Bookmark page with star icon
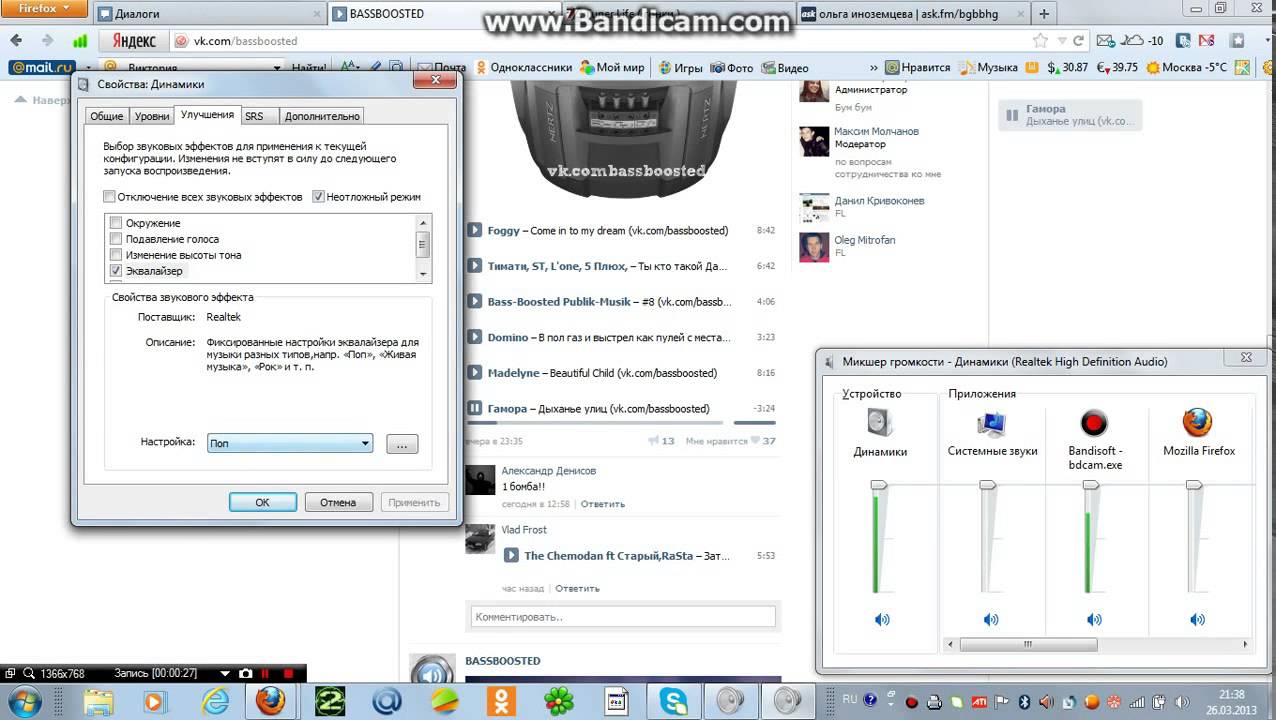 [x=1041, y=41]
